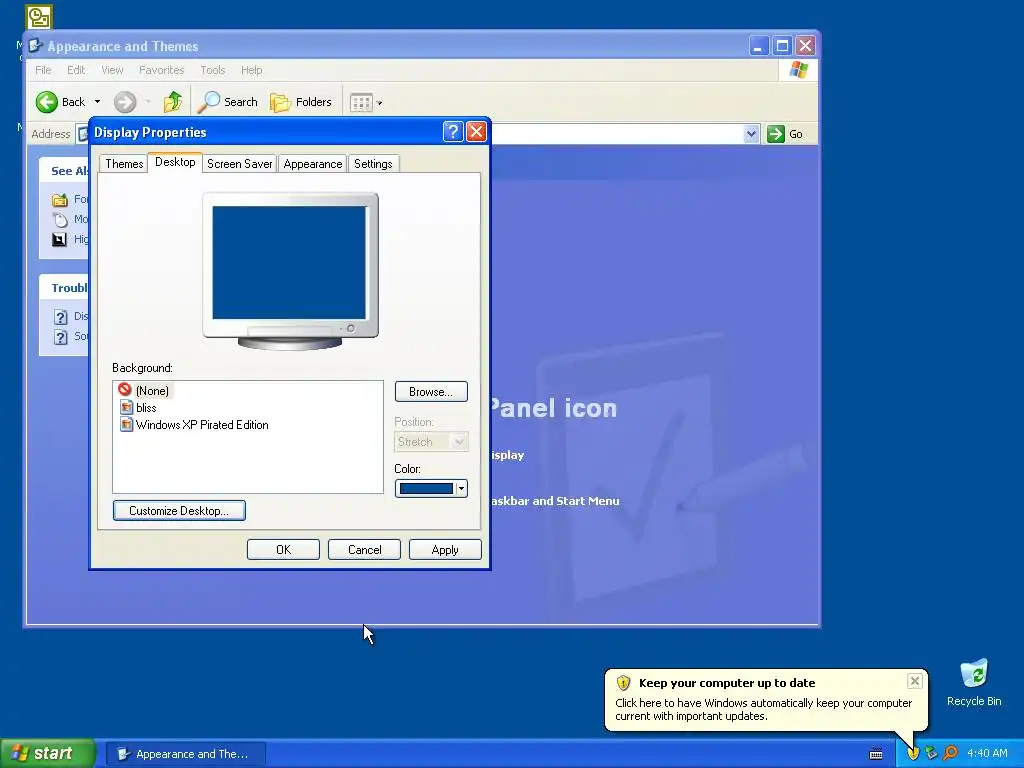
Task: Toggle the Folders pane button
Action: point(301,102)
